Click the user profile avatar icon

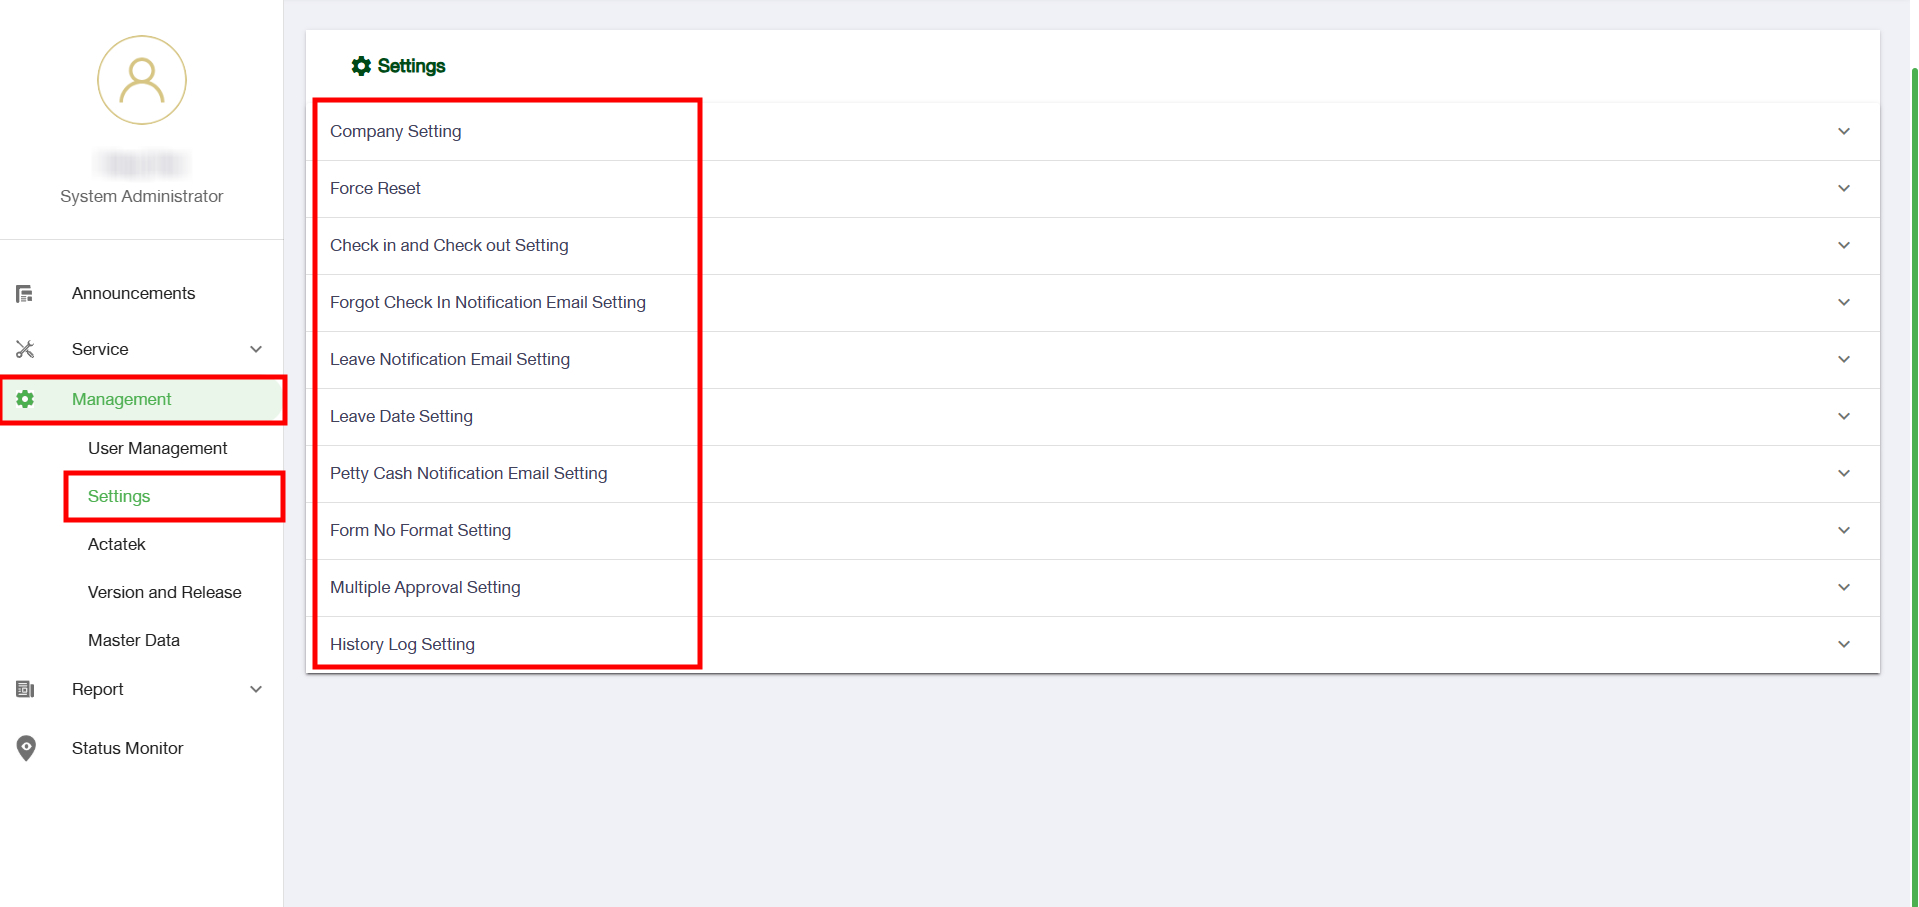pyautogui.click(x=142, y=81)
